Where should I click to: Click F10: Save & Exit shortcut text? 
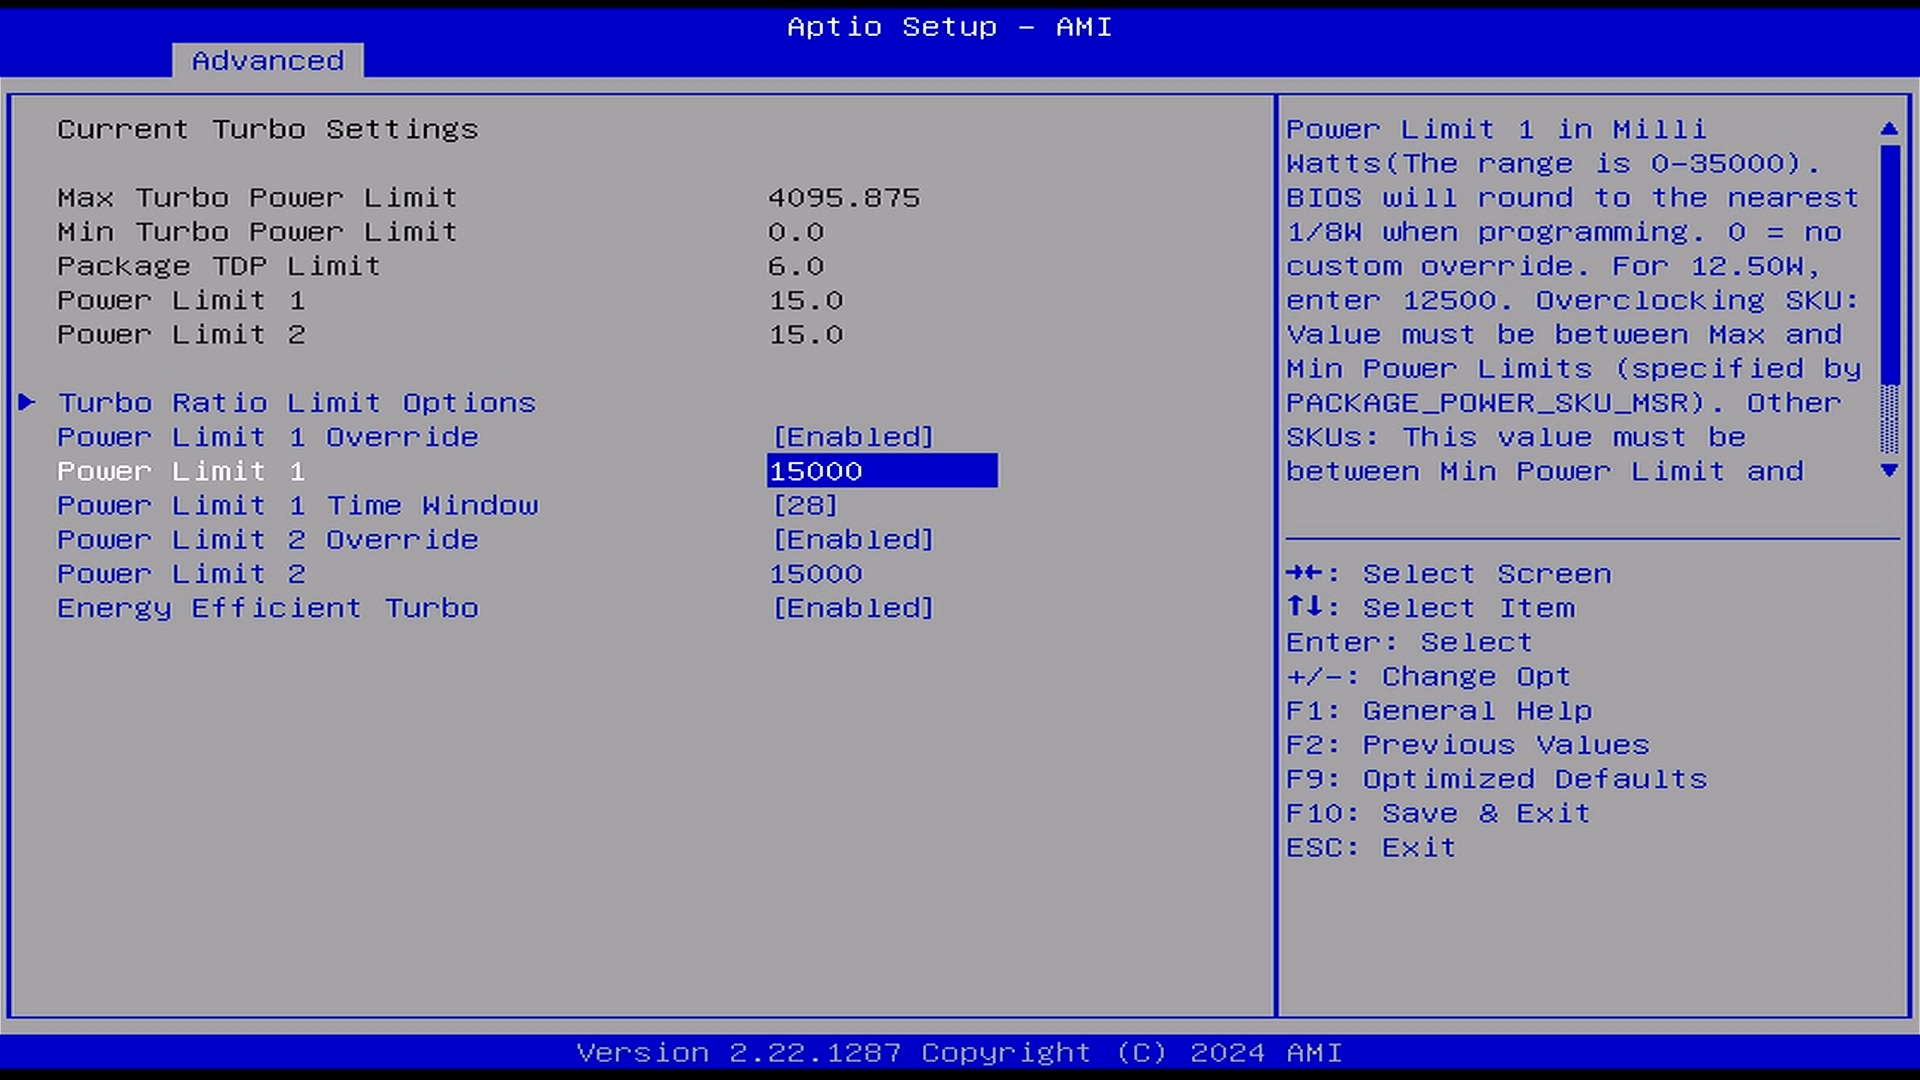1437,813
